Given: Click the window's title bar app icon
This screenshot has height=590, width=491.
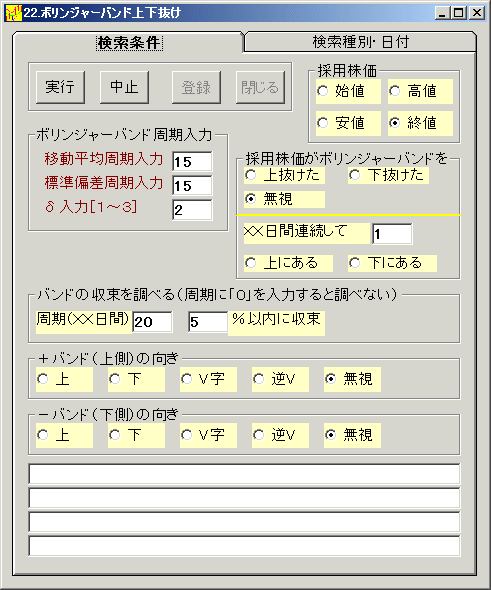Looking at the screenshot, I should coord(14,13).
